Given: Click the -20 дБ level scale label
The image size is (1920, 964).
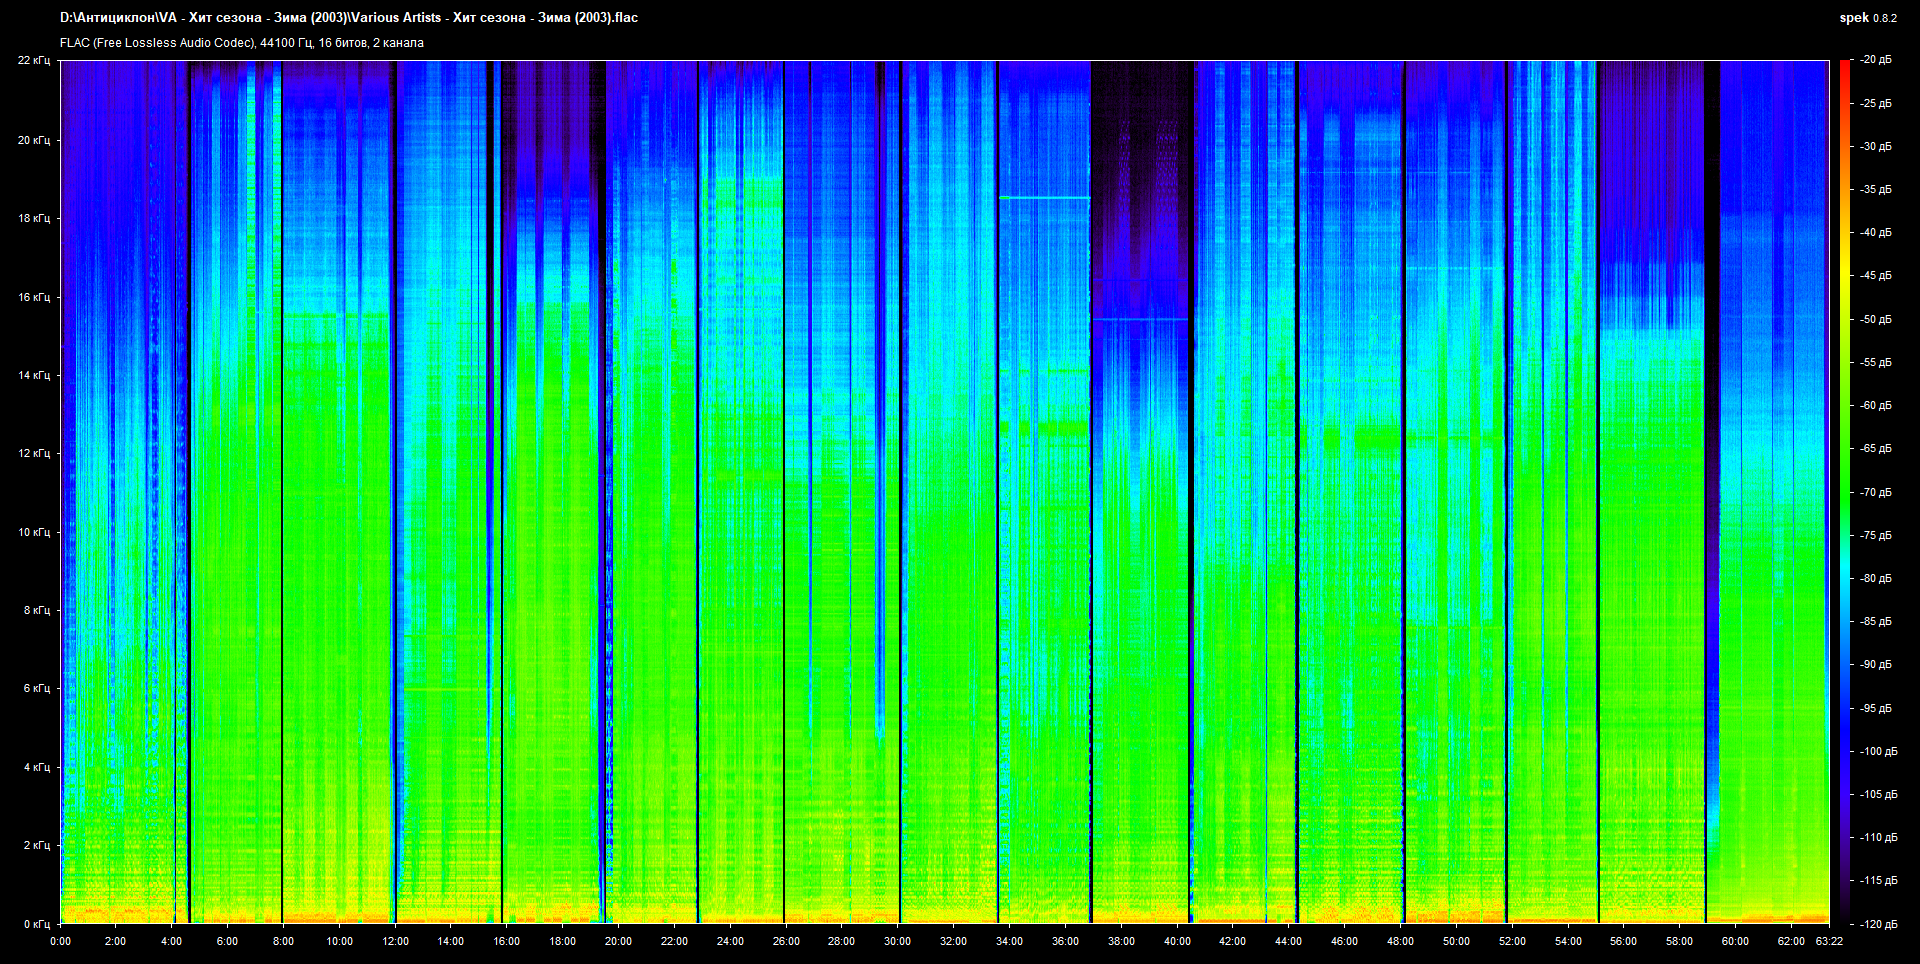Looking at the screenshot, I should pyautogui.click(x=1876, y=60).
